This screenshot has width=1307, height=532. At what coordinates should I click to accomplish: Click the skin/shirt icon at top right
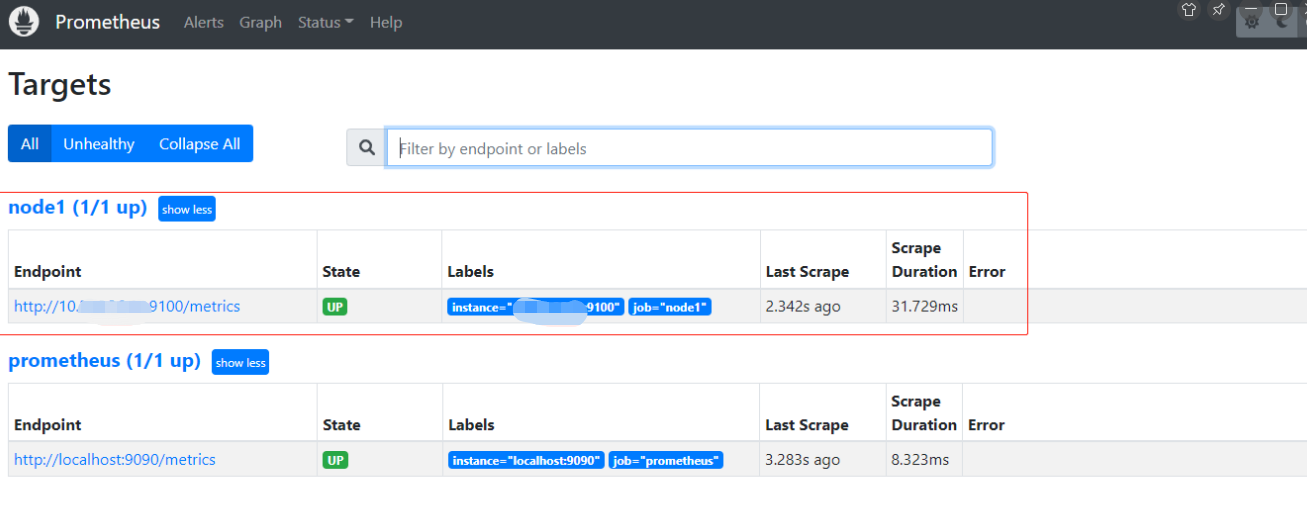click(1189, 10)
